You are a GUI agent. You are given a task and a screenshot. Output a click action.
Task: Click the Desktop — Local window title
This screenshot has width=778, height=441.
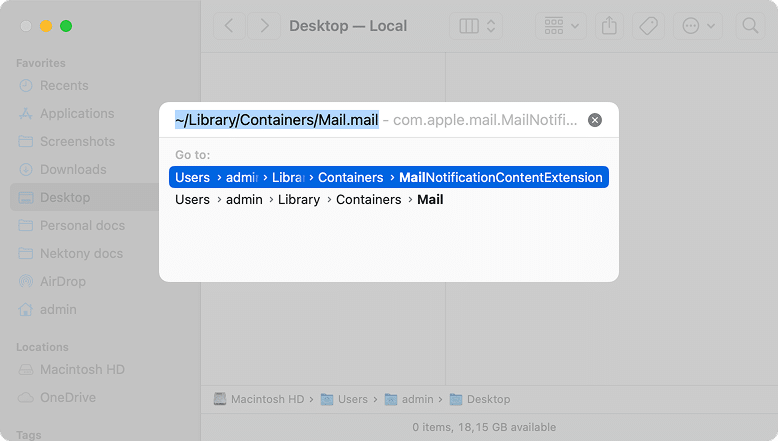coord(348,26)
